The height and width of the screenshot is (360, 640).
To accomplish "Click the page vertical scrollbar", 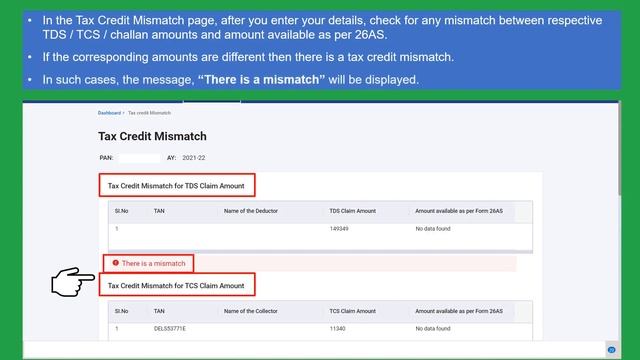I will click(x=620, y=149).
